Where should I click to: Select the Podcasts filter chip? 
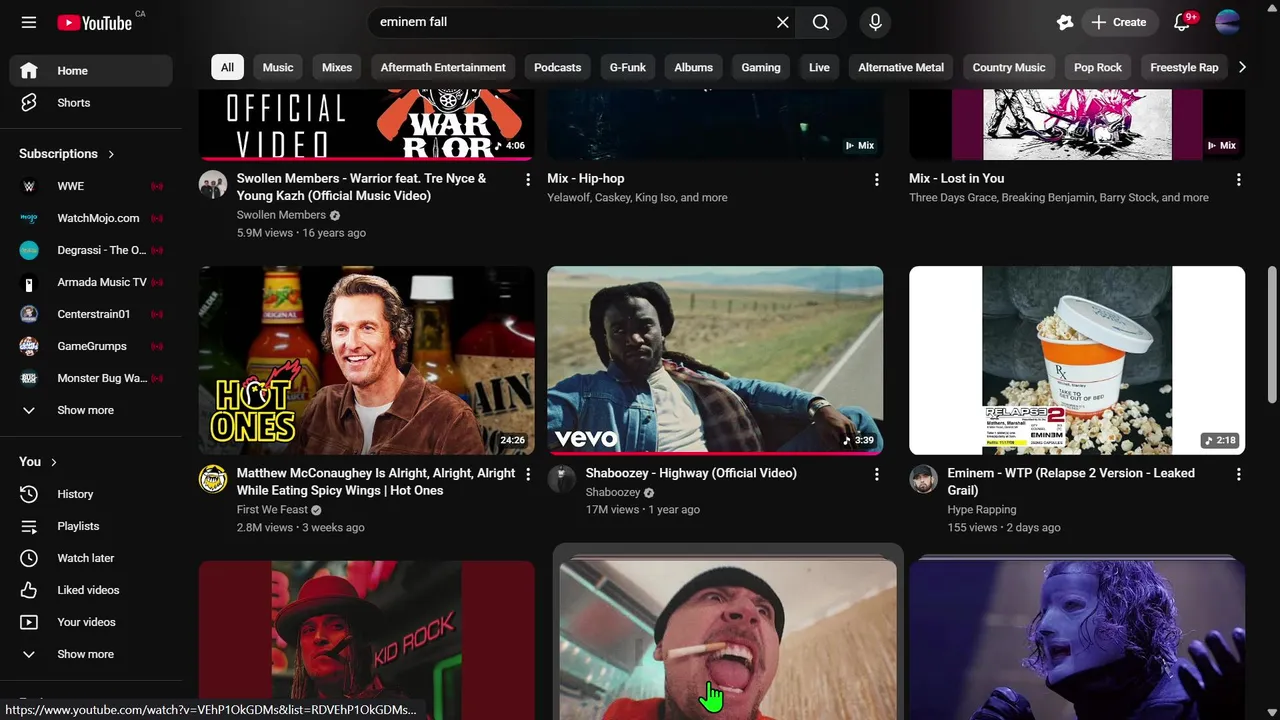[557, 67]
